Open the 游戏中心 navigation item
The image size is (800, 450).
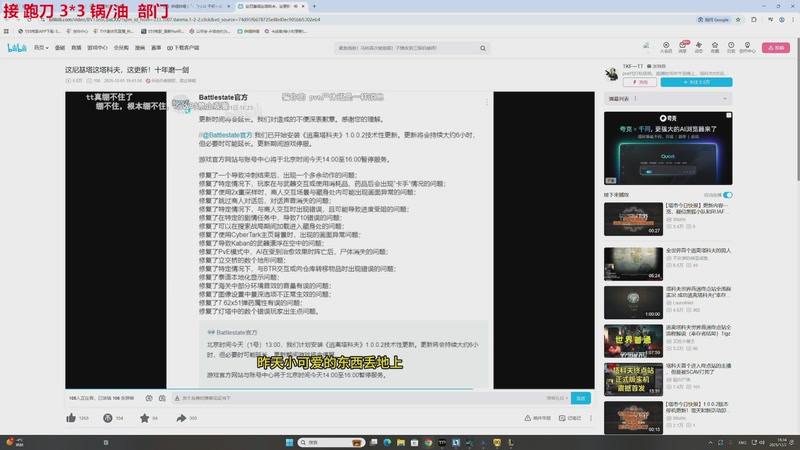(97, 48)
